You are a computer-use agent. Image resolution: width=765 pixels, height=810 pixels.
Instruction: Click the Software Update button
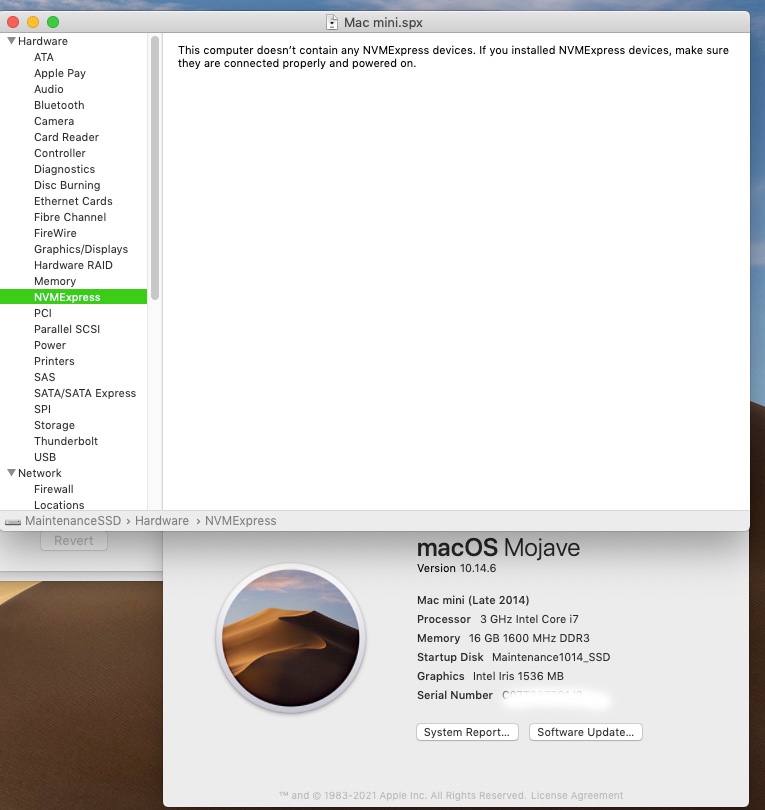(x=585, y=732)
